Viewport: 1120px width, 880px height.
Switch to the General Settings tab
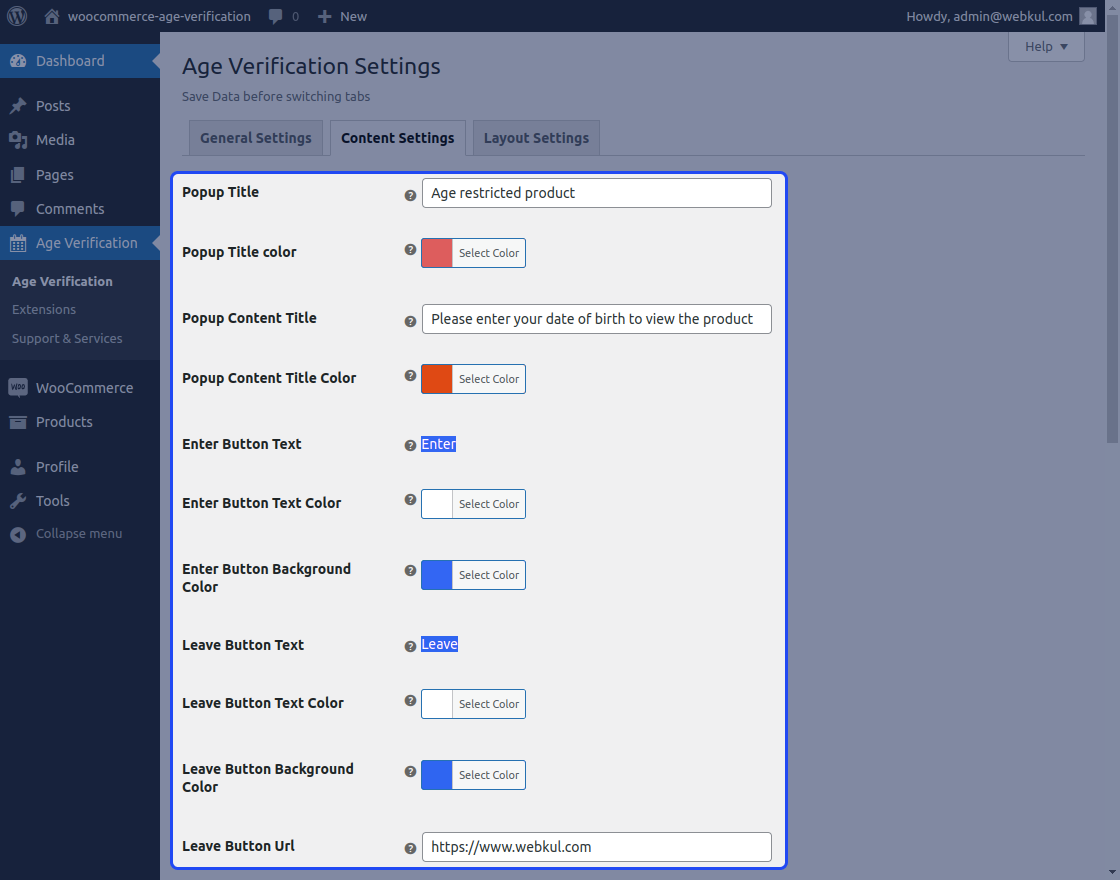pyautogui.click(x=256, y=138)
